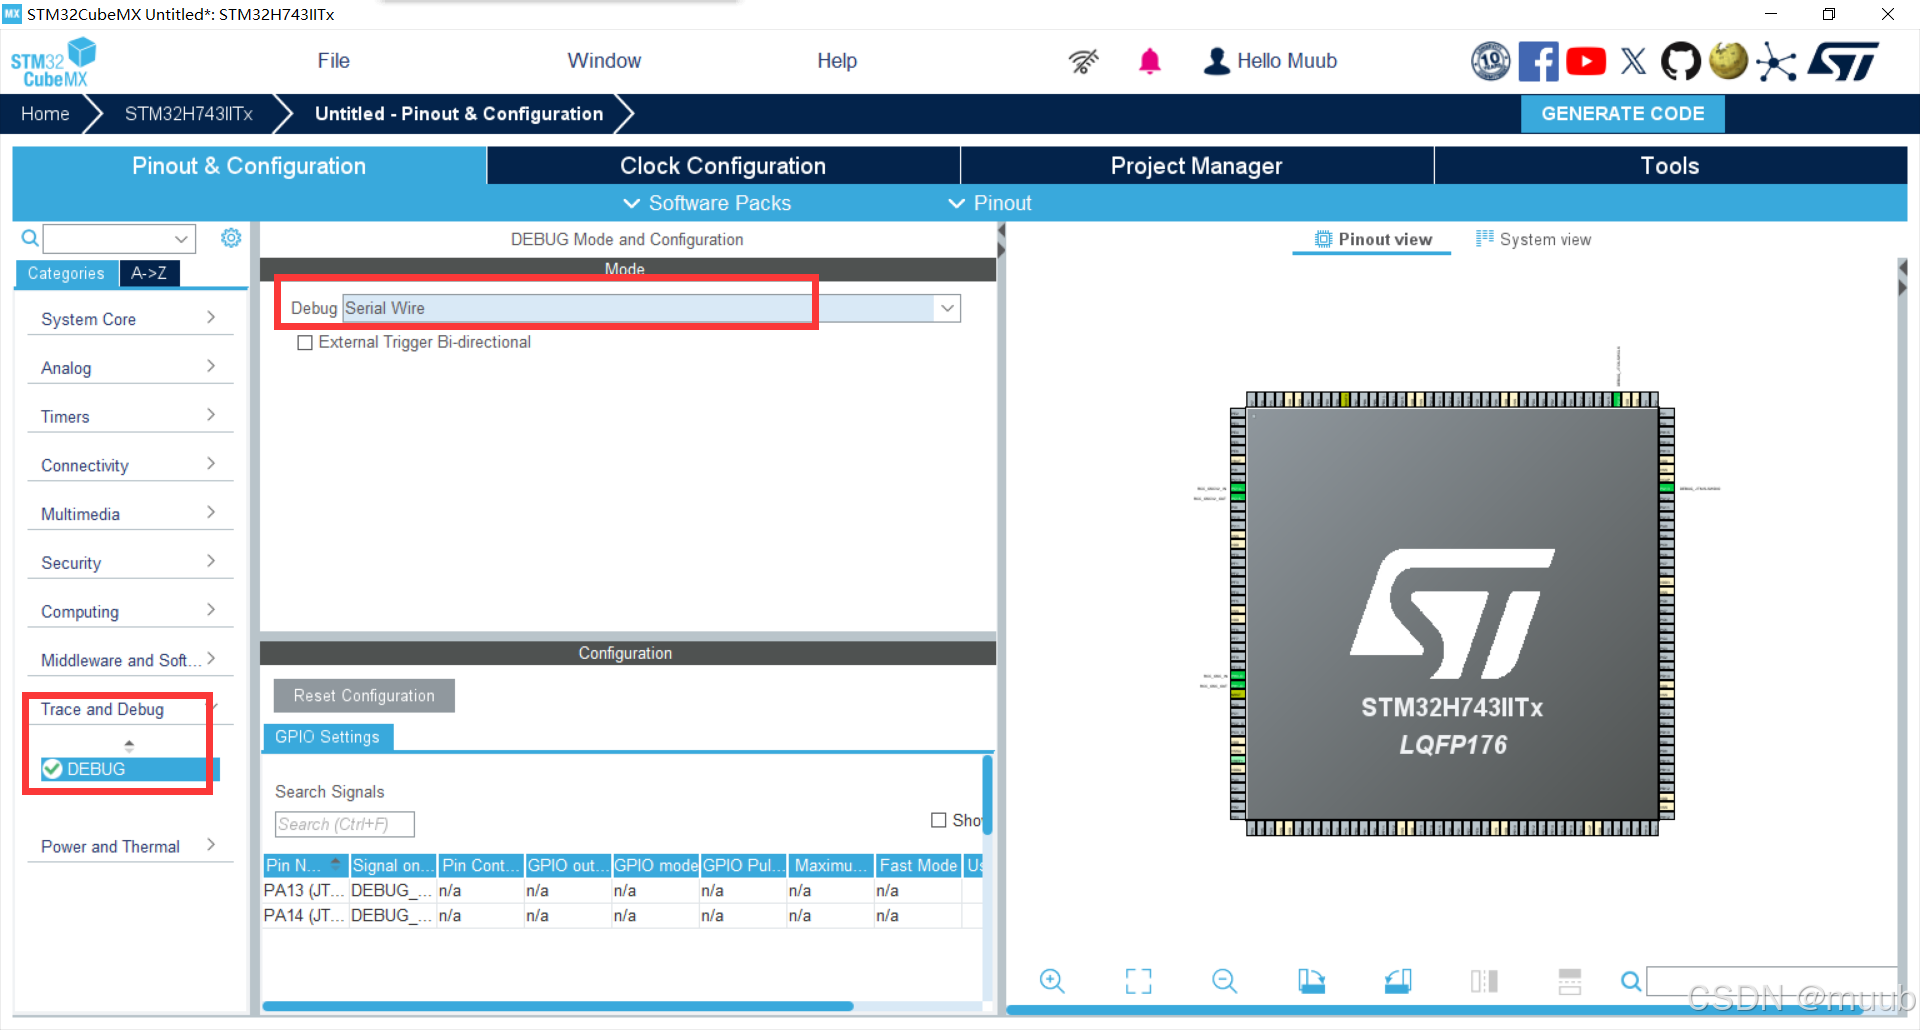
Task: Toggle the Show checkbox above signal search
Action: (x=939, y=820)
